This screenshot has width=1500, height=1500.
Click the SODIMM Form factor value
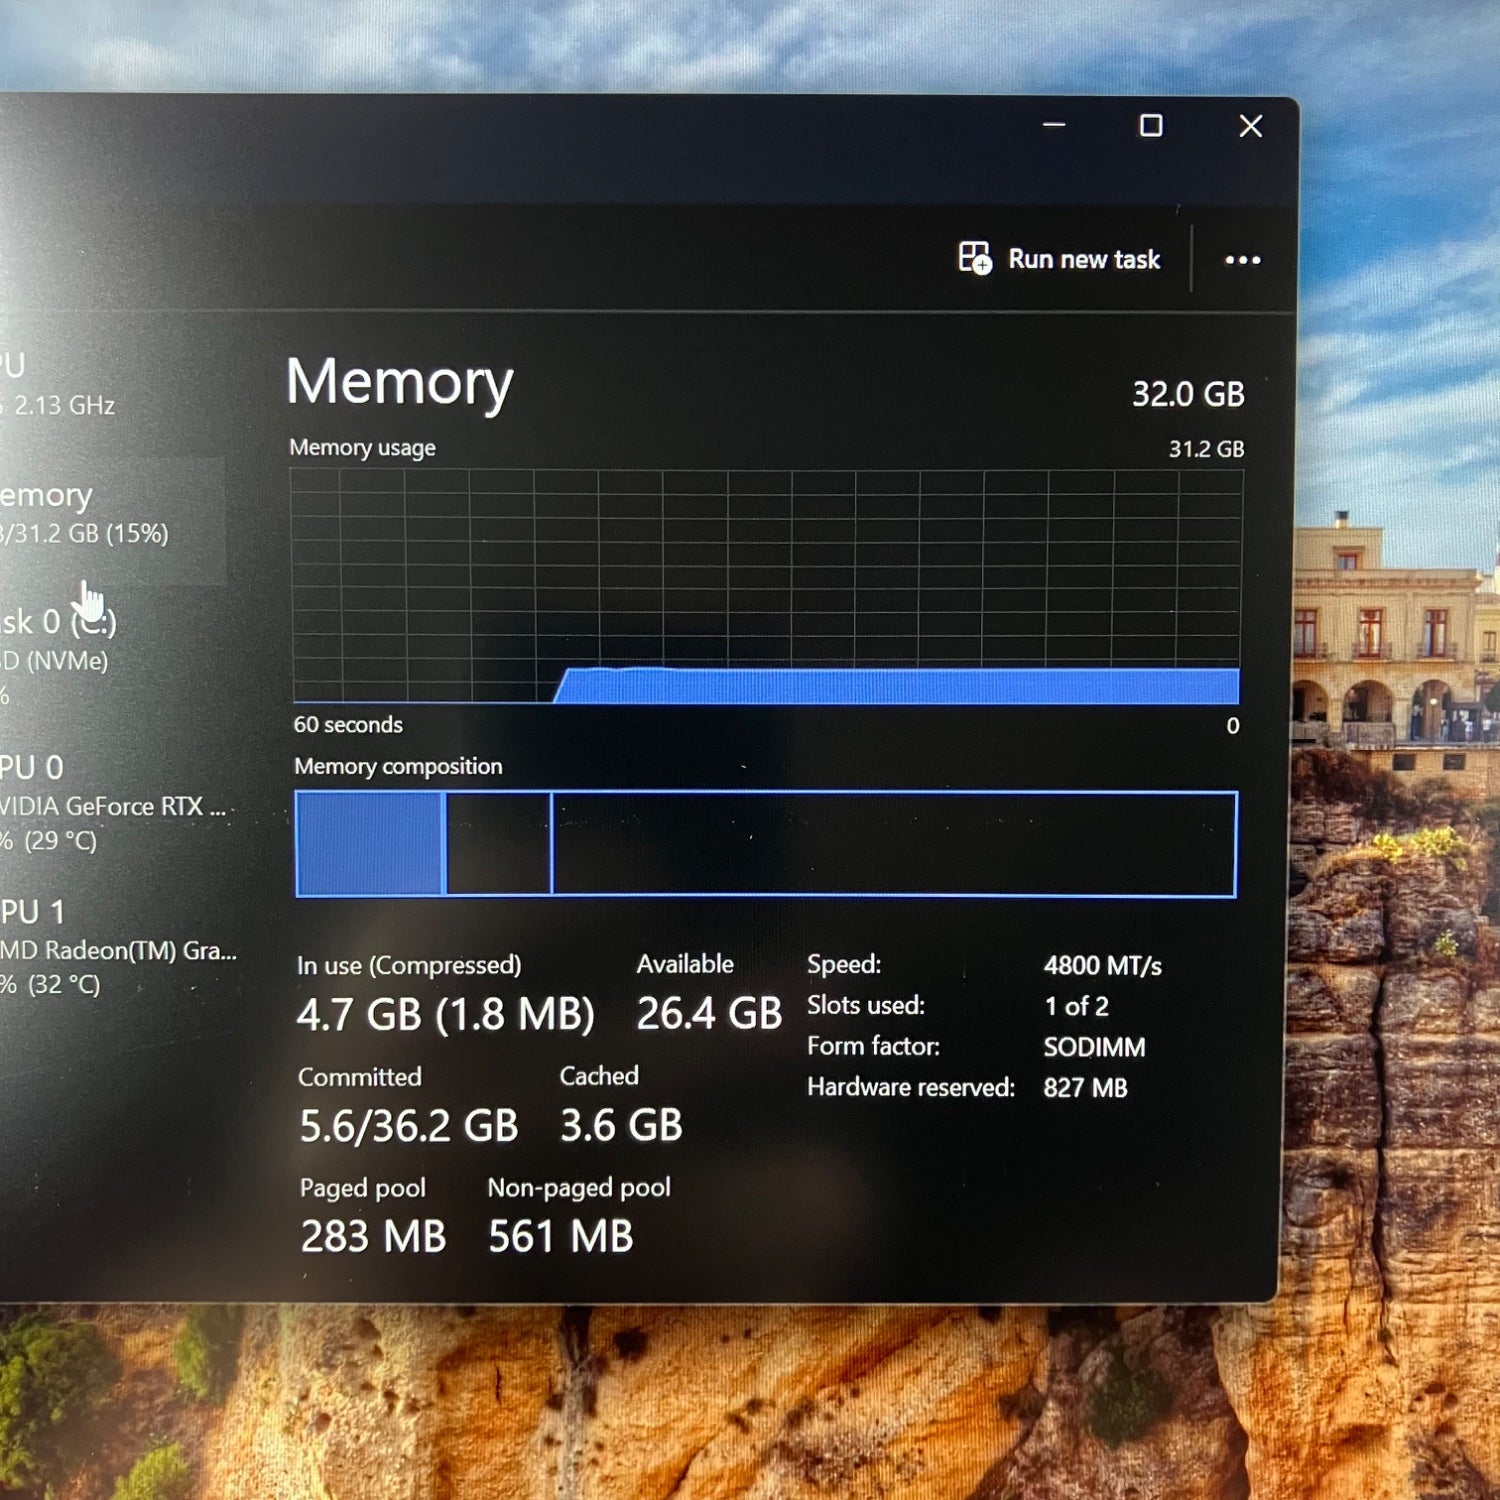coord(1094,1047)
